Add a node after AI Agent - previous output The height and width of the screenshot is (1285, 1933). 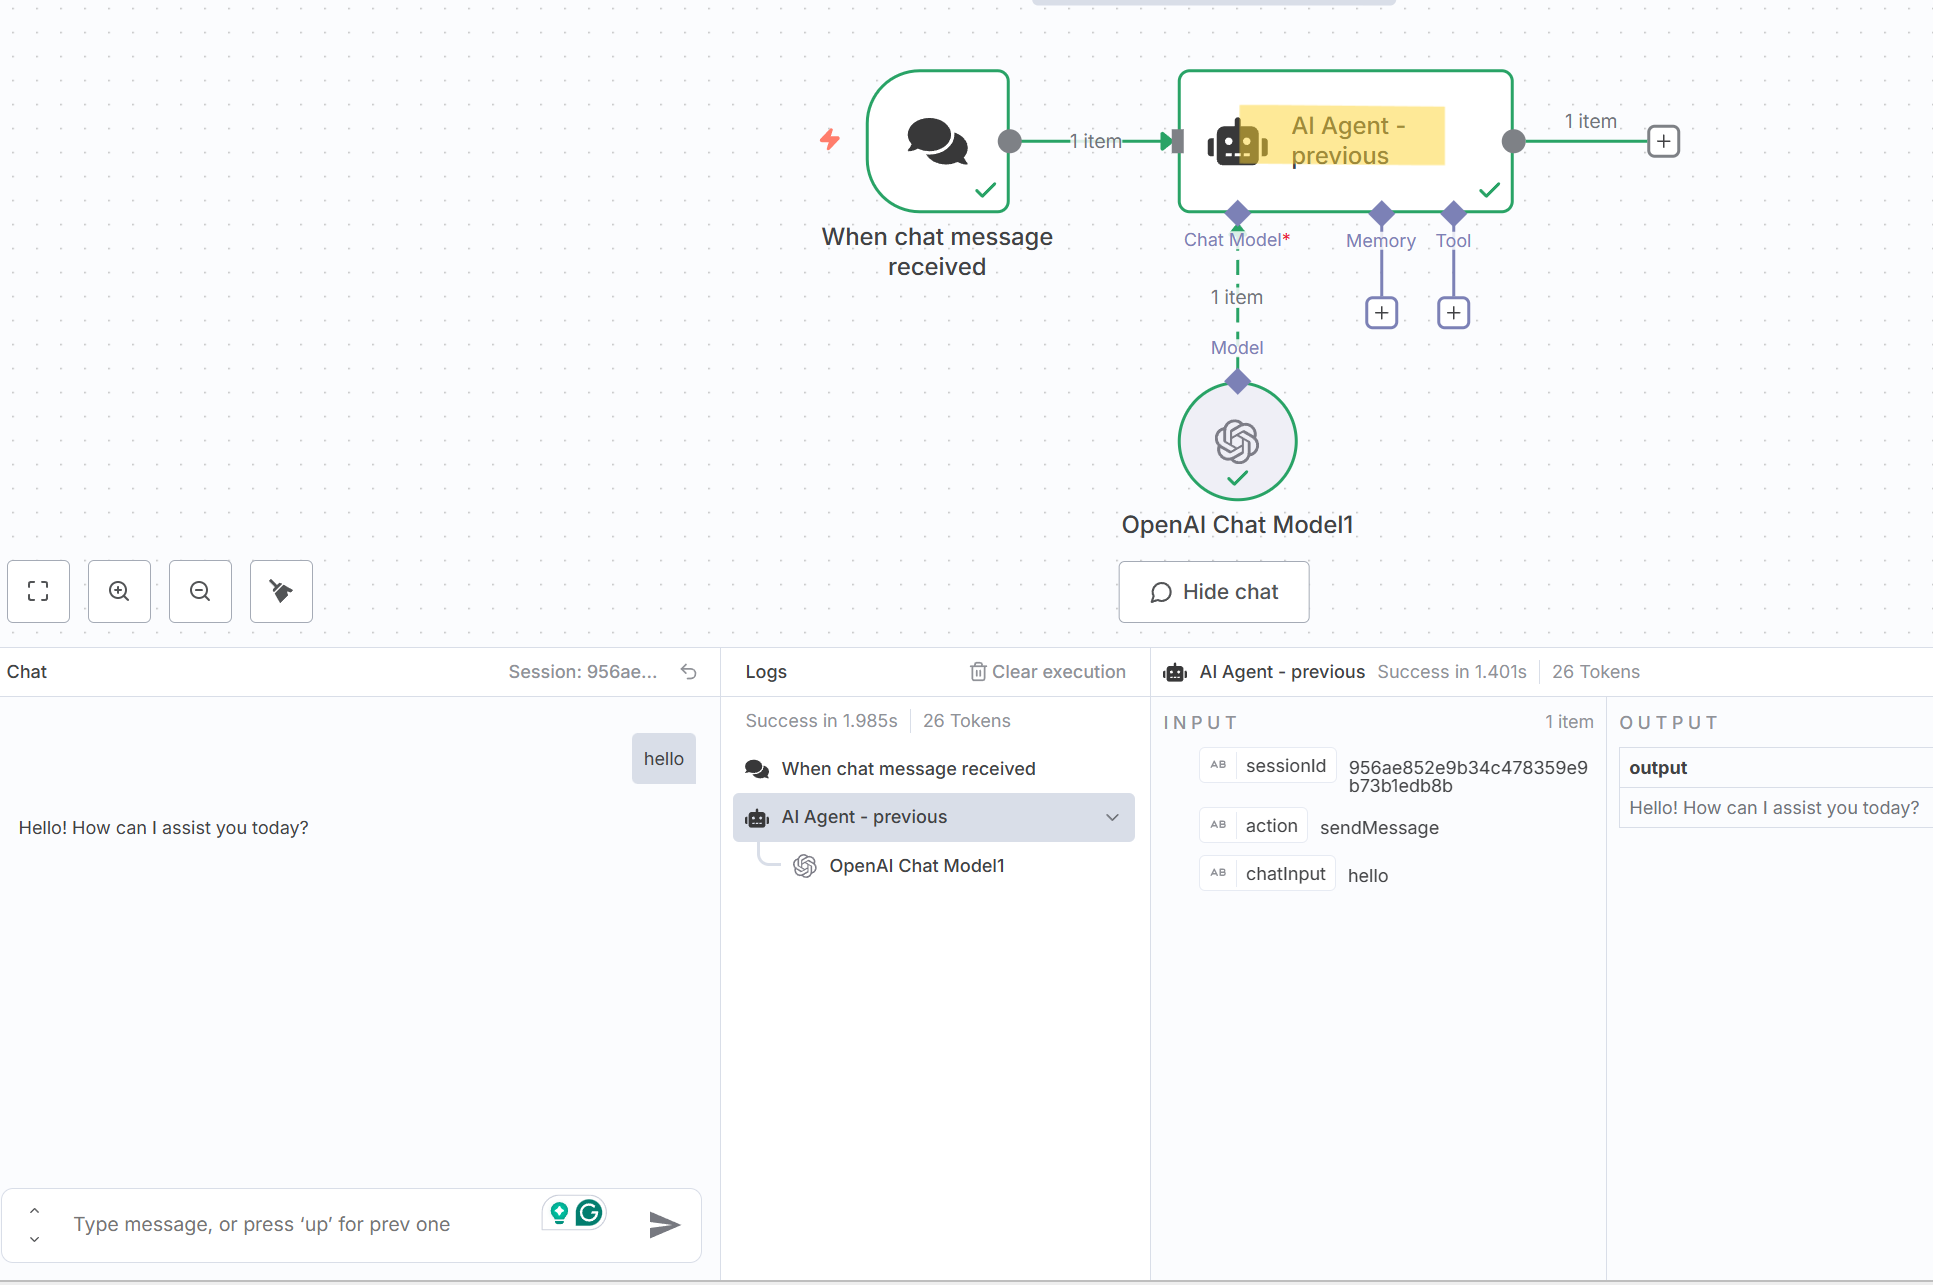point(1663,141)
